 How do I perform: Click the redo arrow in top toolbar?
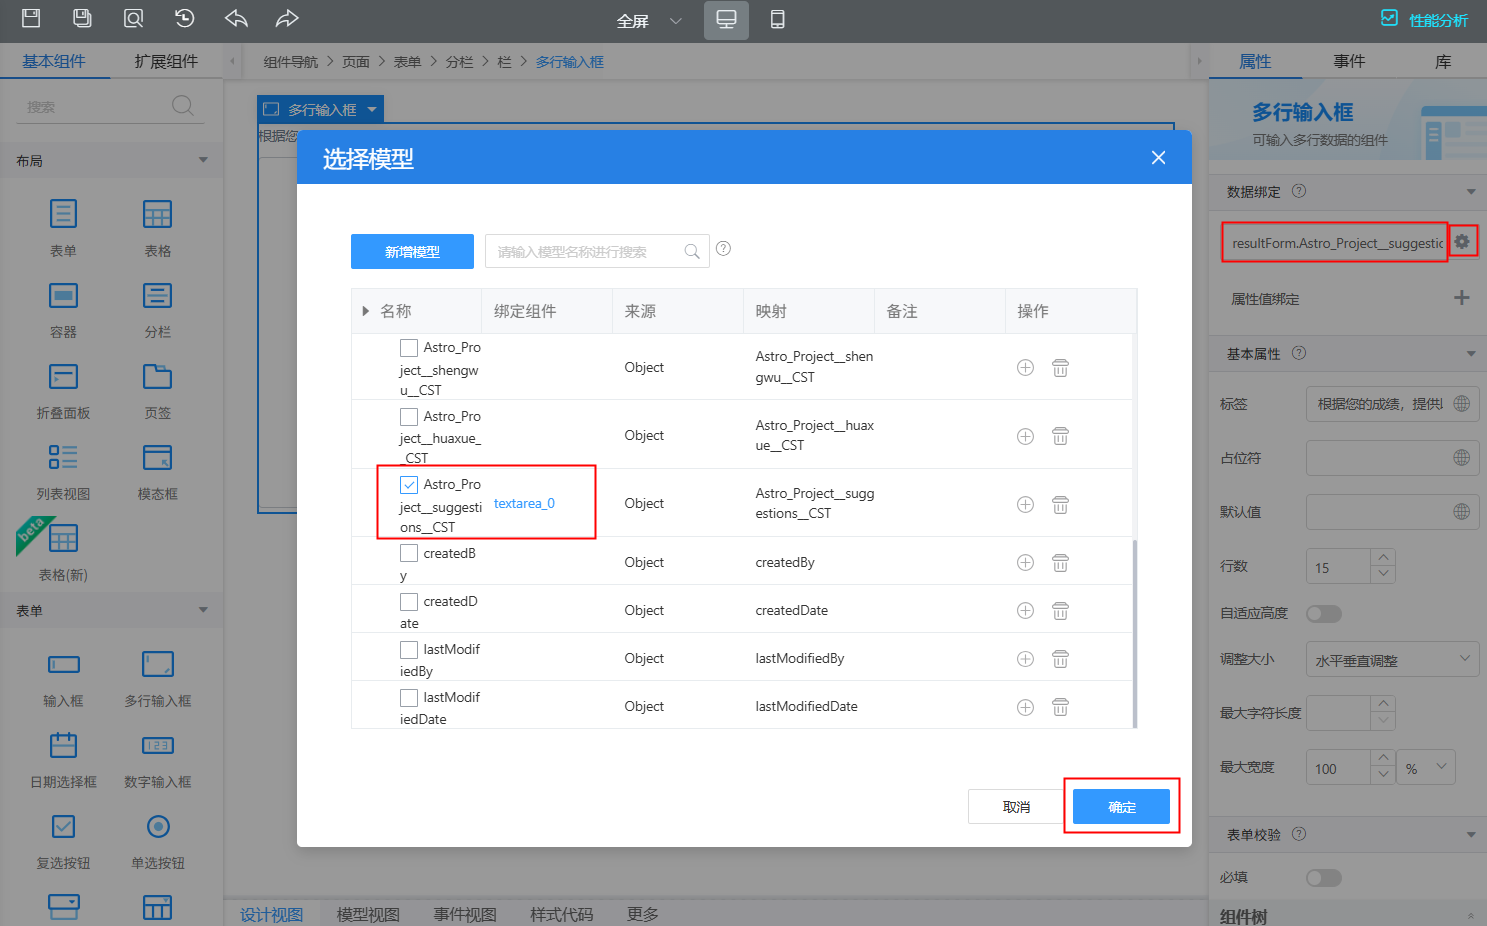[x=287, y=19]
